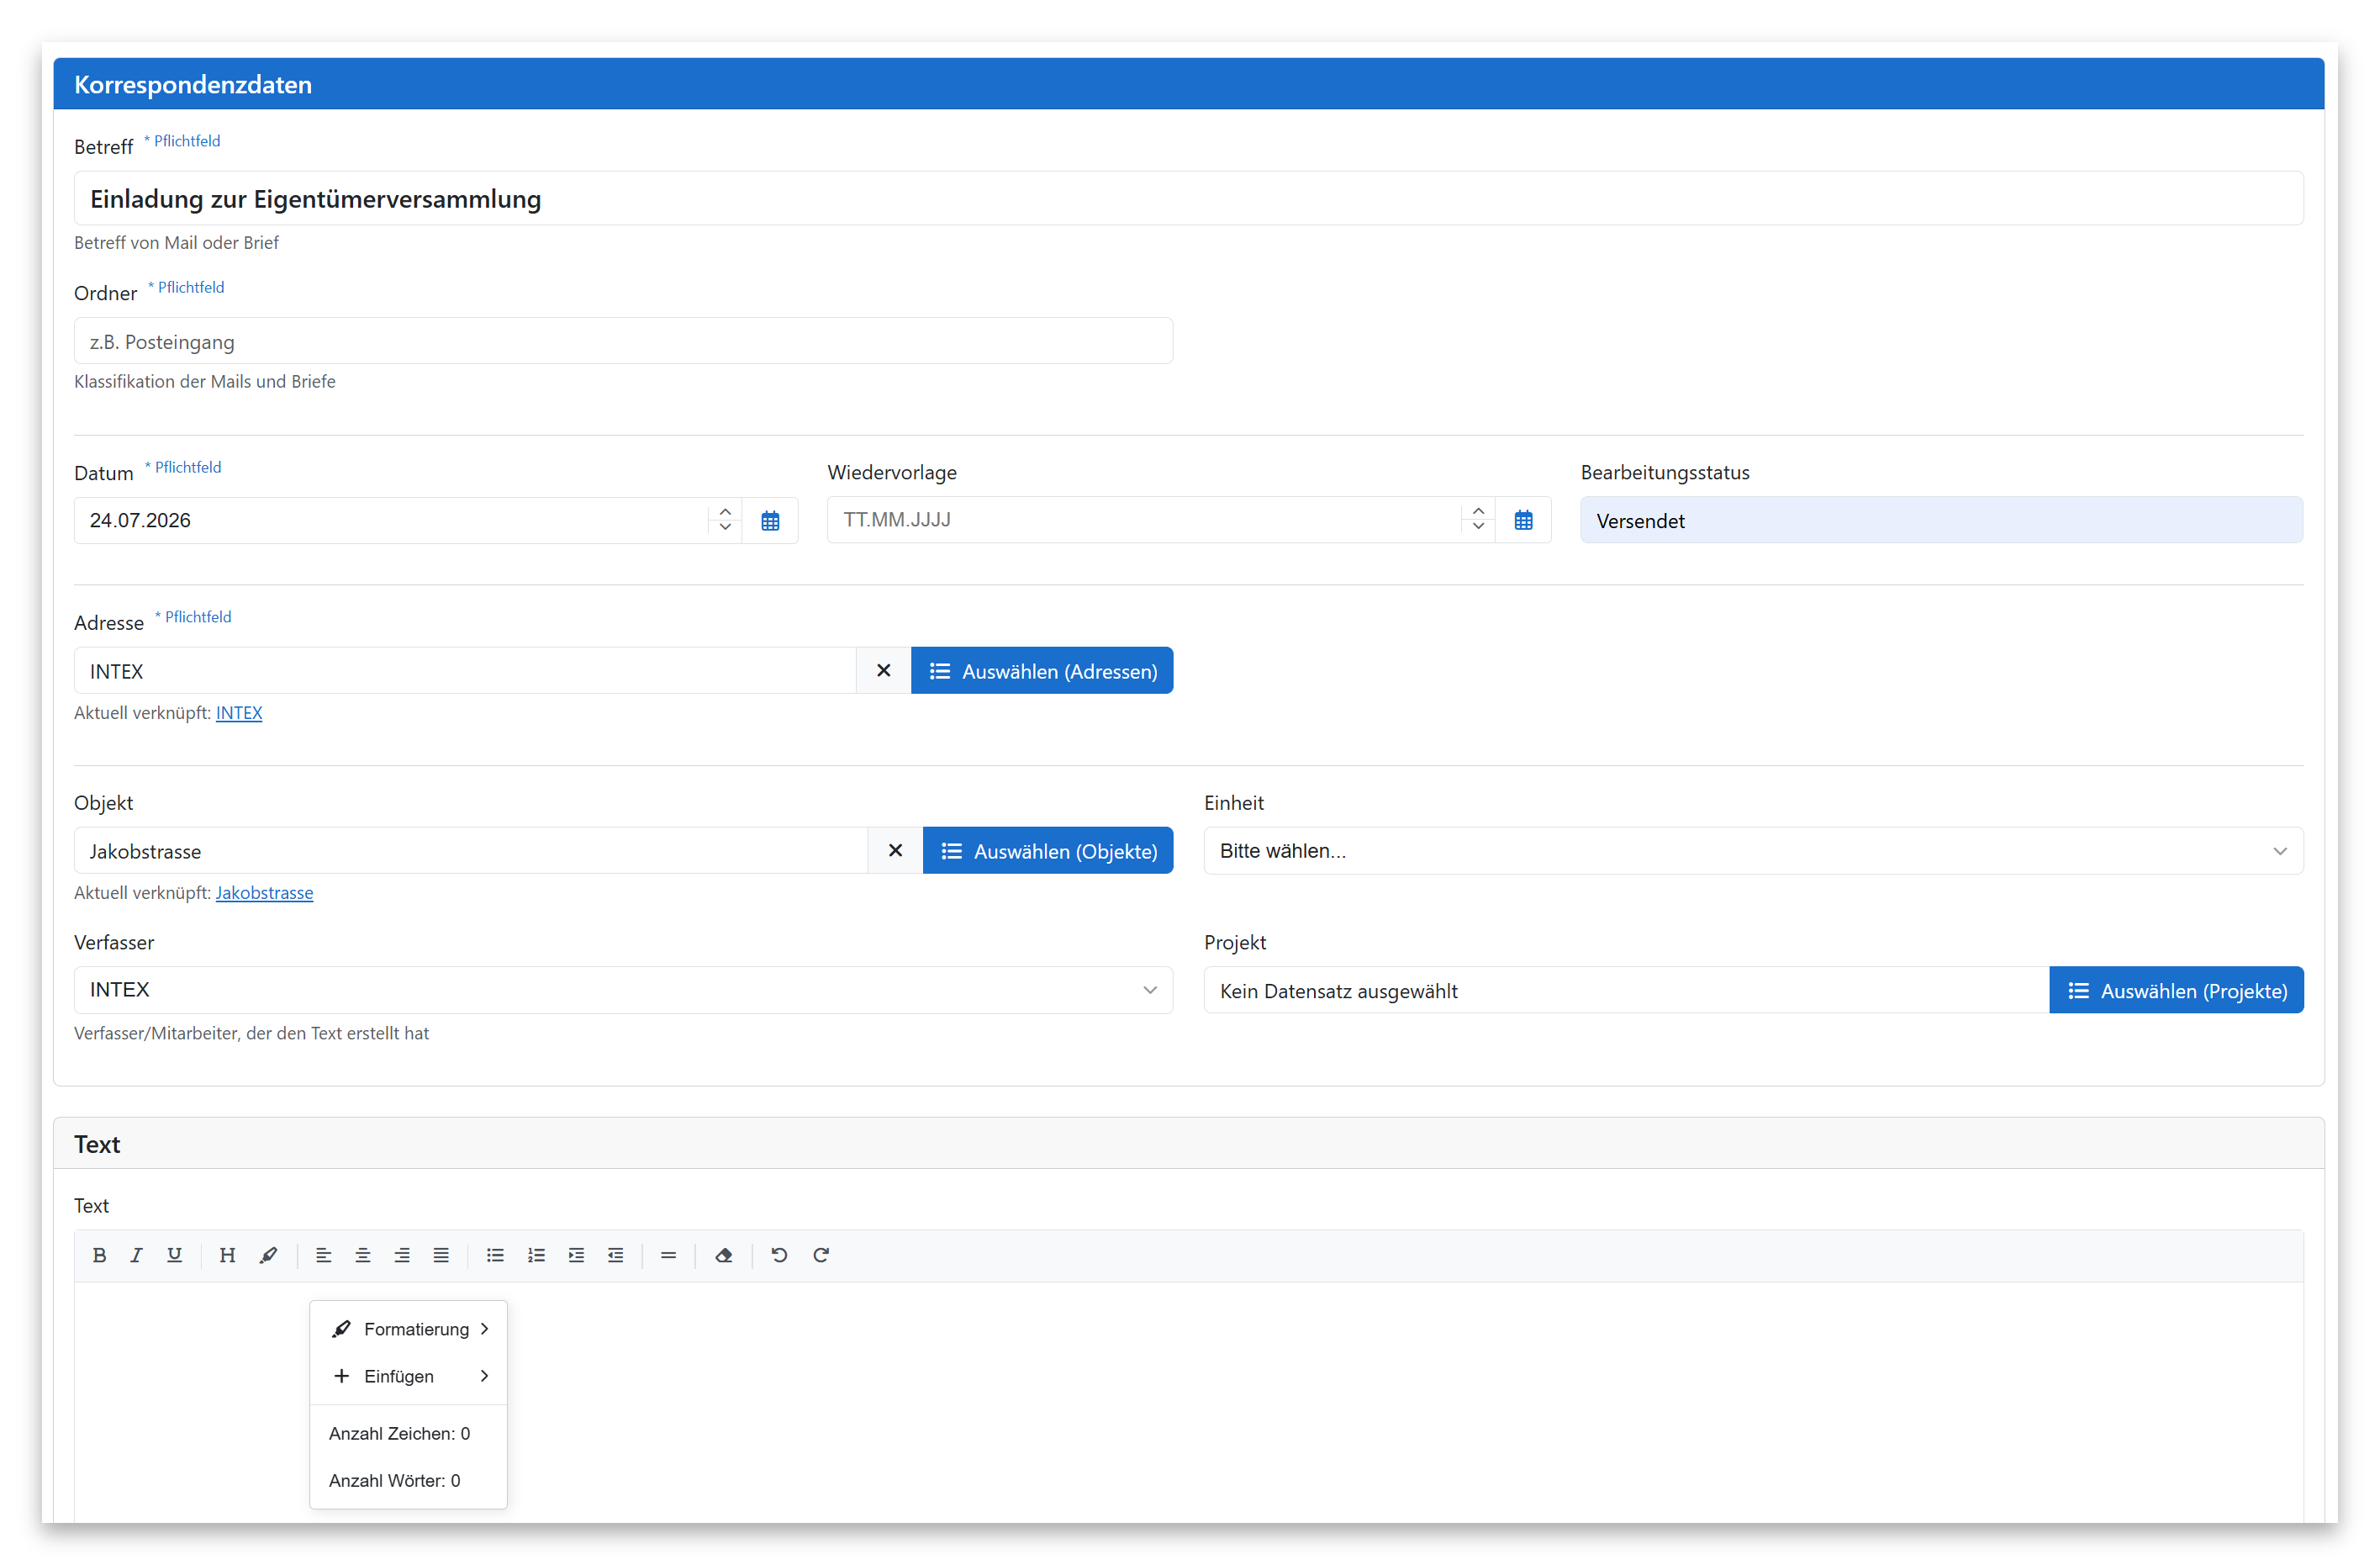Click Auswählen (Projekte) button
Image resolution: width=2380 pixels, height=1565 pixels.
point(2176,990)
